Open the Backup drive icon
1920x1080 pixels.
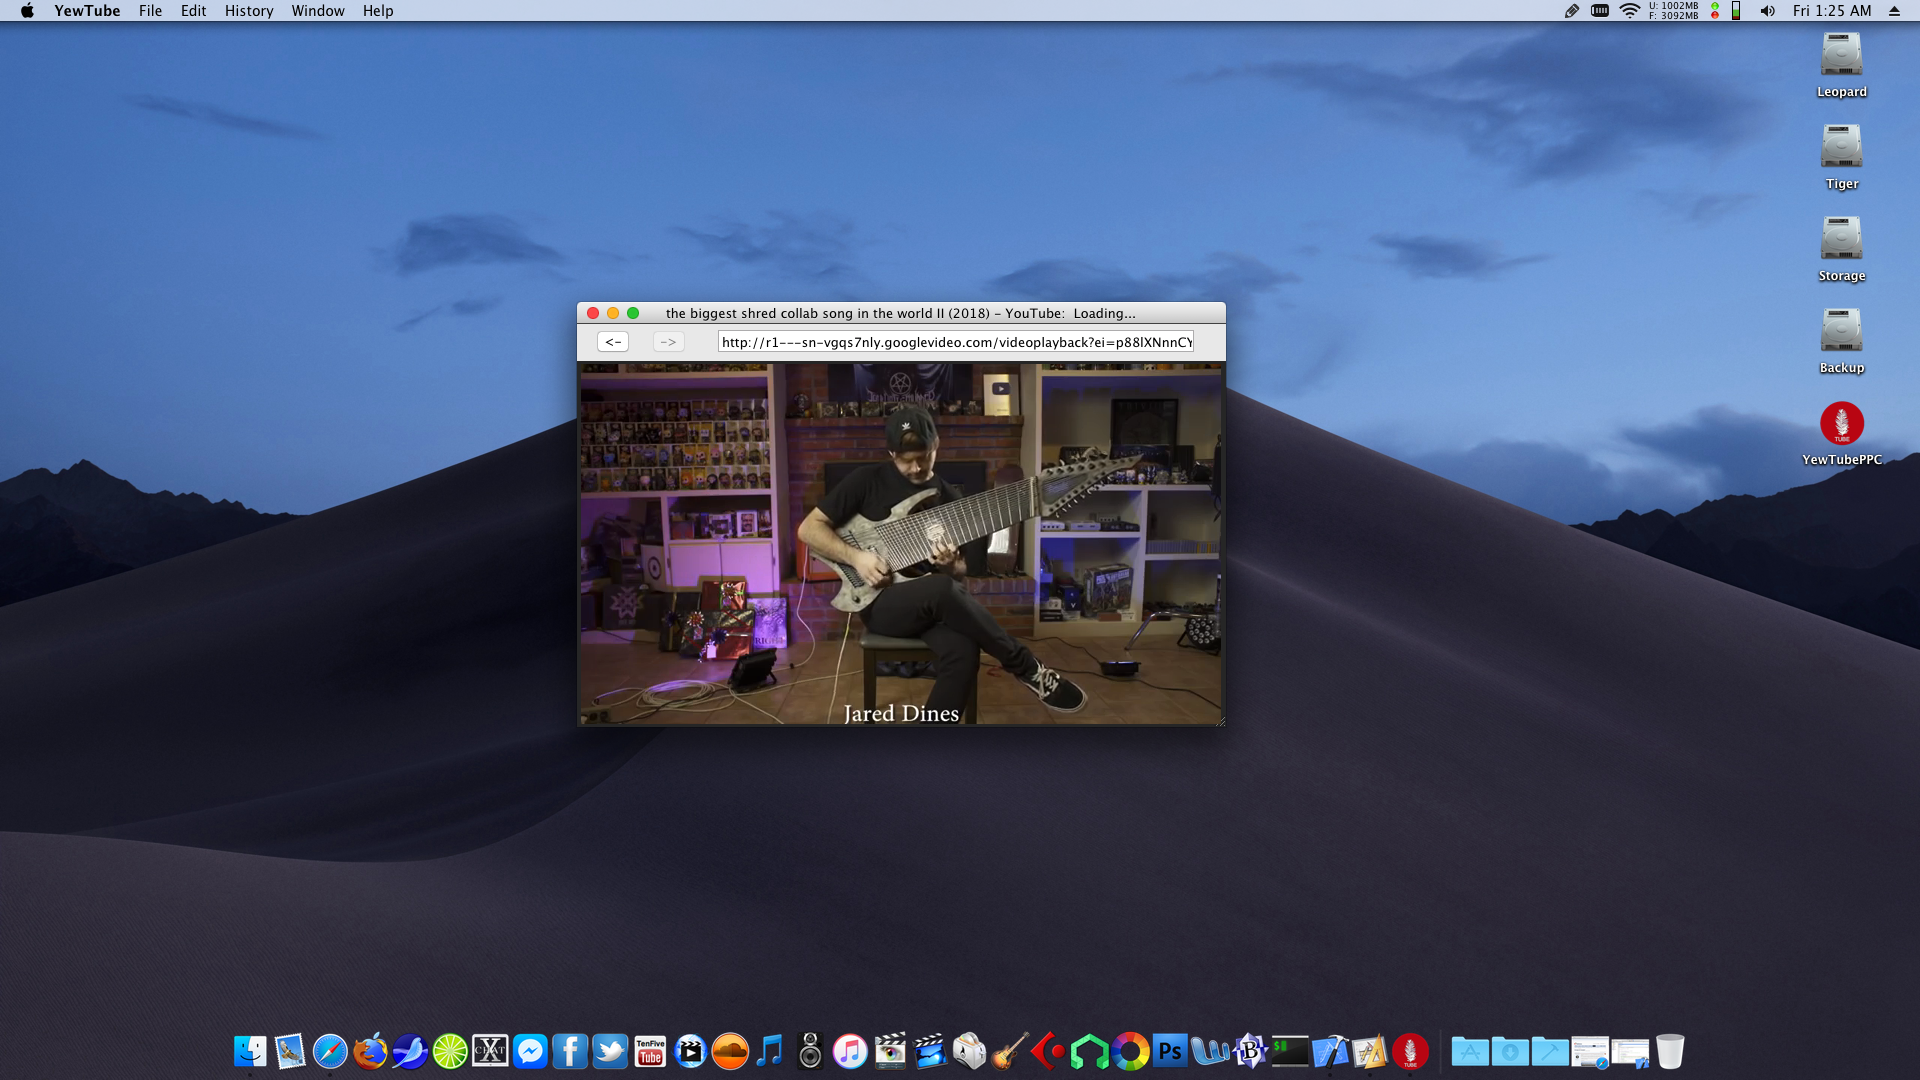point(1841,331)
